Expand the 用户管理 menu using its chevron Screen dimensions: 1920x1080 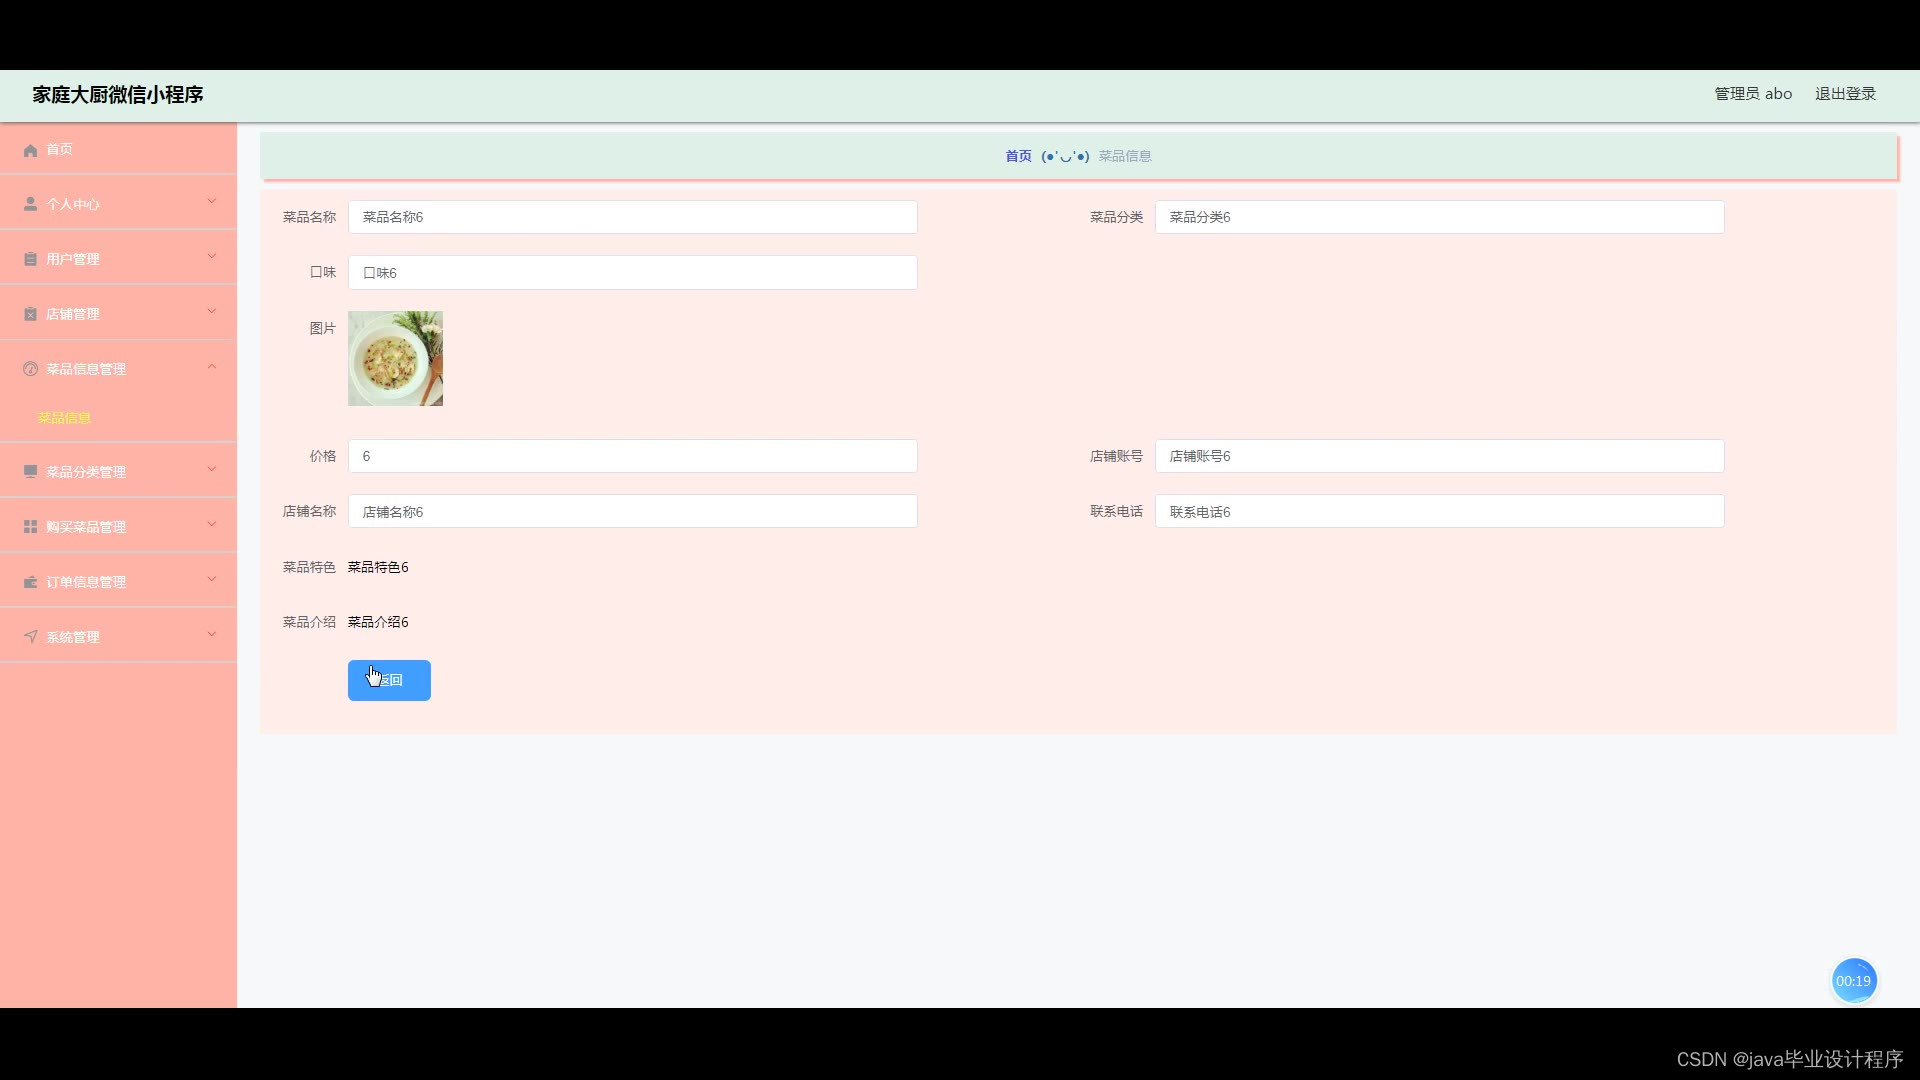211,257
